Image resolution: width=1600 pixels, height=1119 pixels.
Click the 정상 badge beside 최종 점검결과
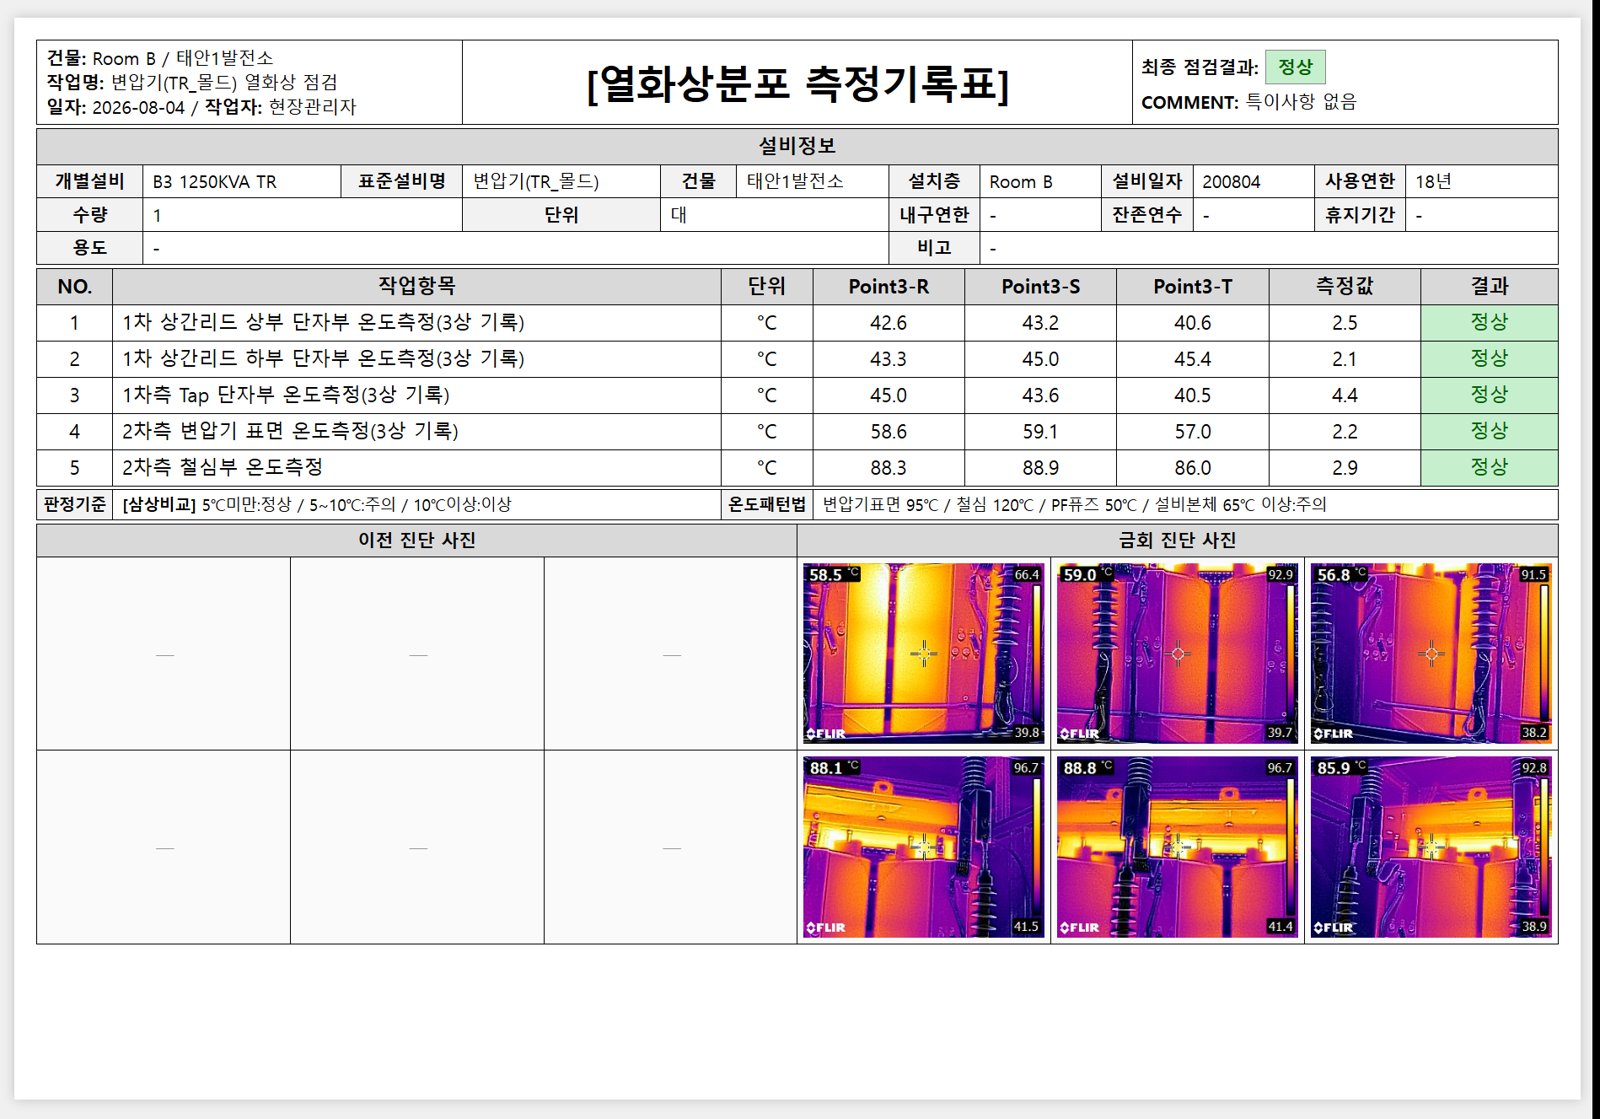pos(1295,67)
